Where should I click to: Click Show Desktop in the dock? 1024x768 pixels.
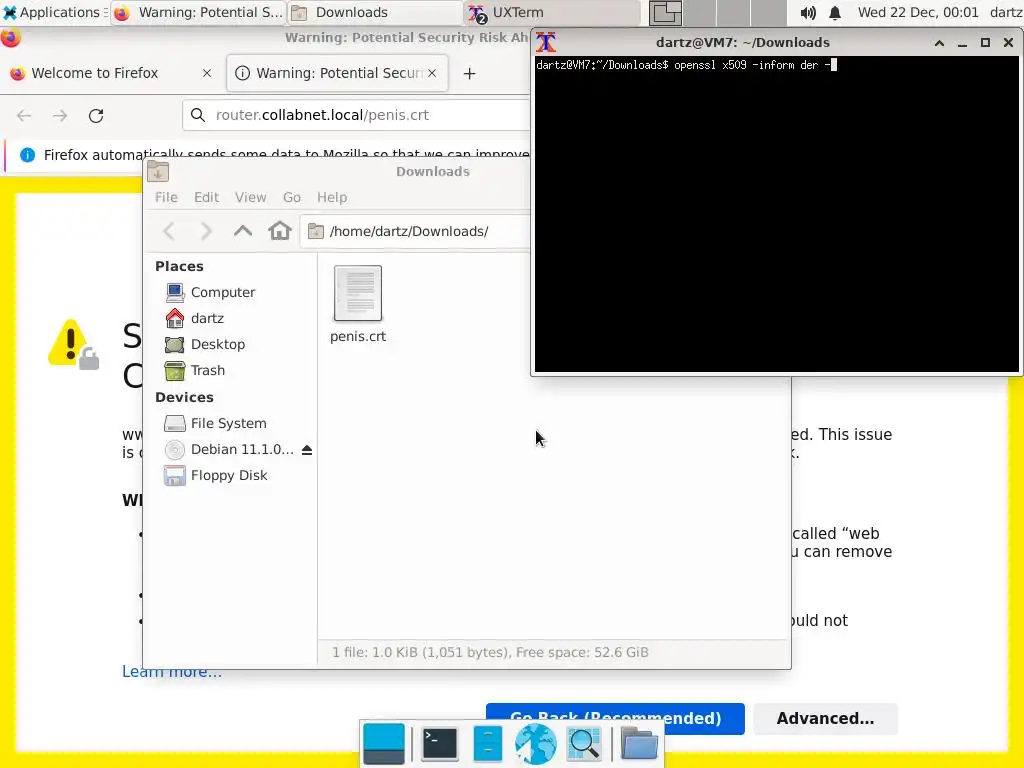pos(383,744)
